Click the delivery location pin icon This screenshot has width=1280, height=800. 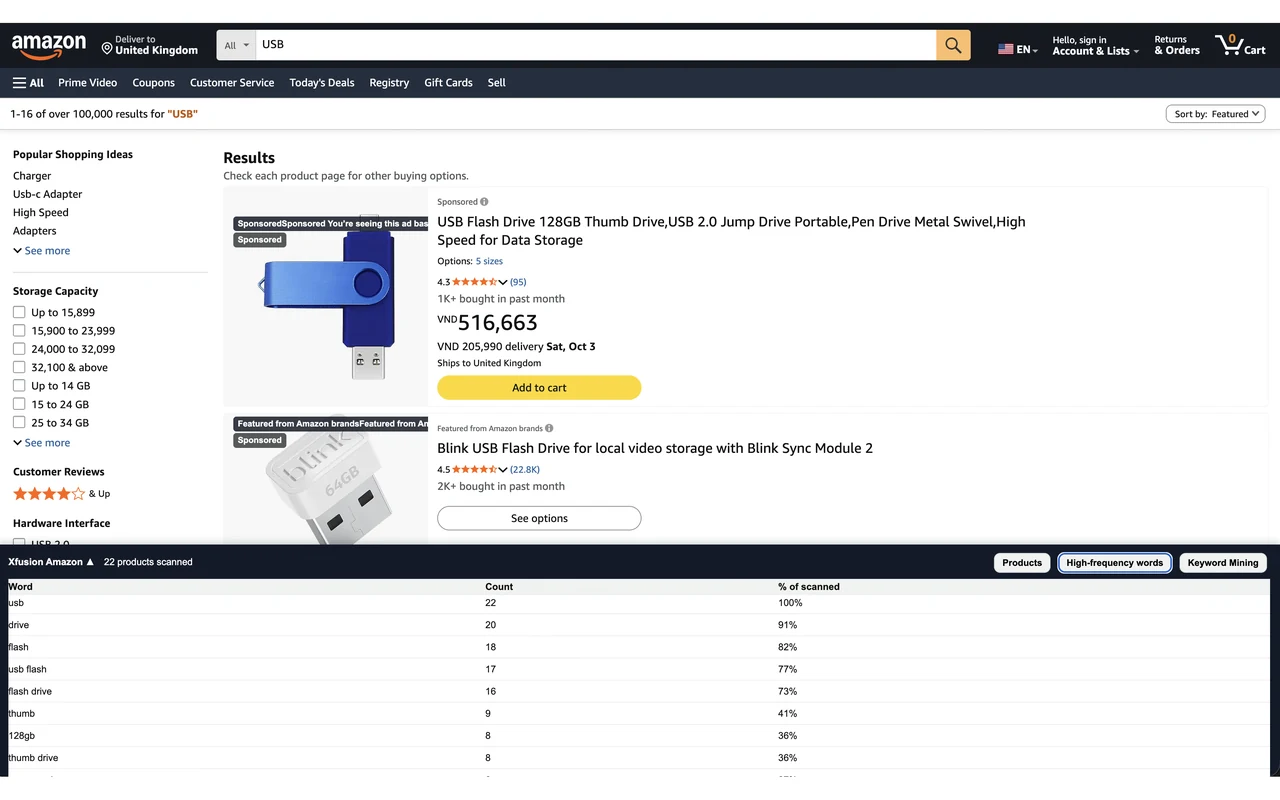click(107, 48)
